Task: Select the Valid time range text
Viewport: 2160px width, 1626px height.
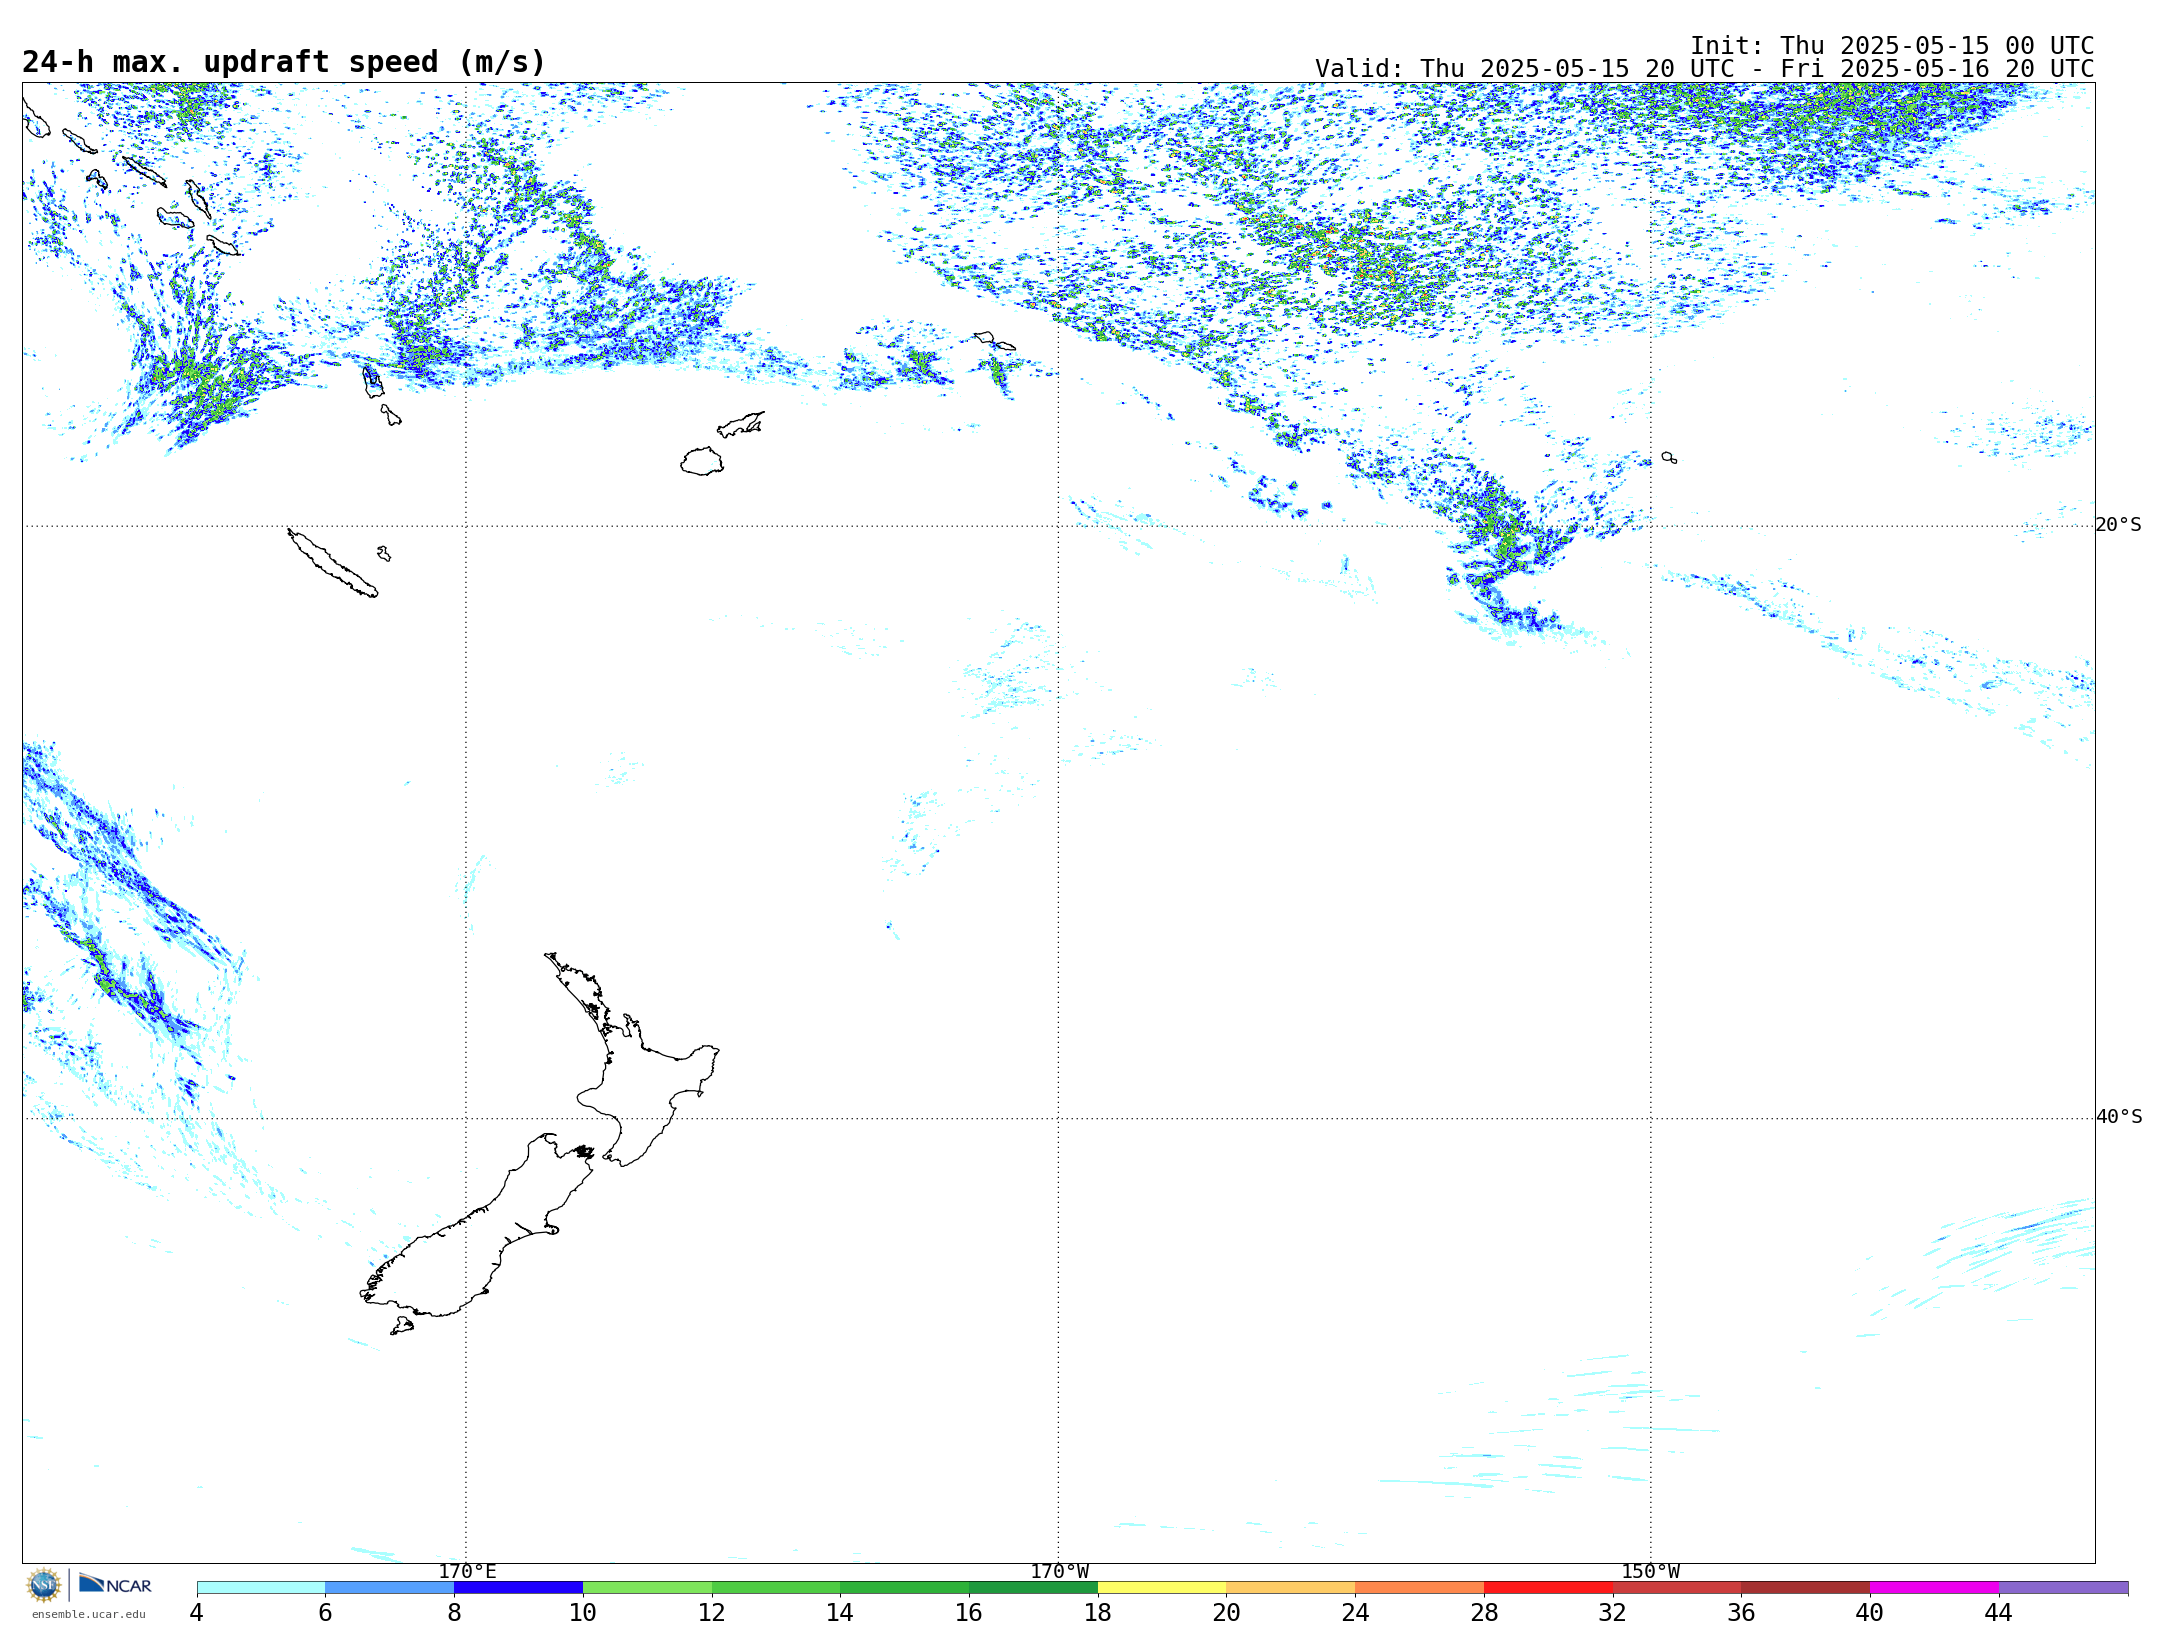Action: click(1704, 69)
